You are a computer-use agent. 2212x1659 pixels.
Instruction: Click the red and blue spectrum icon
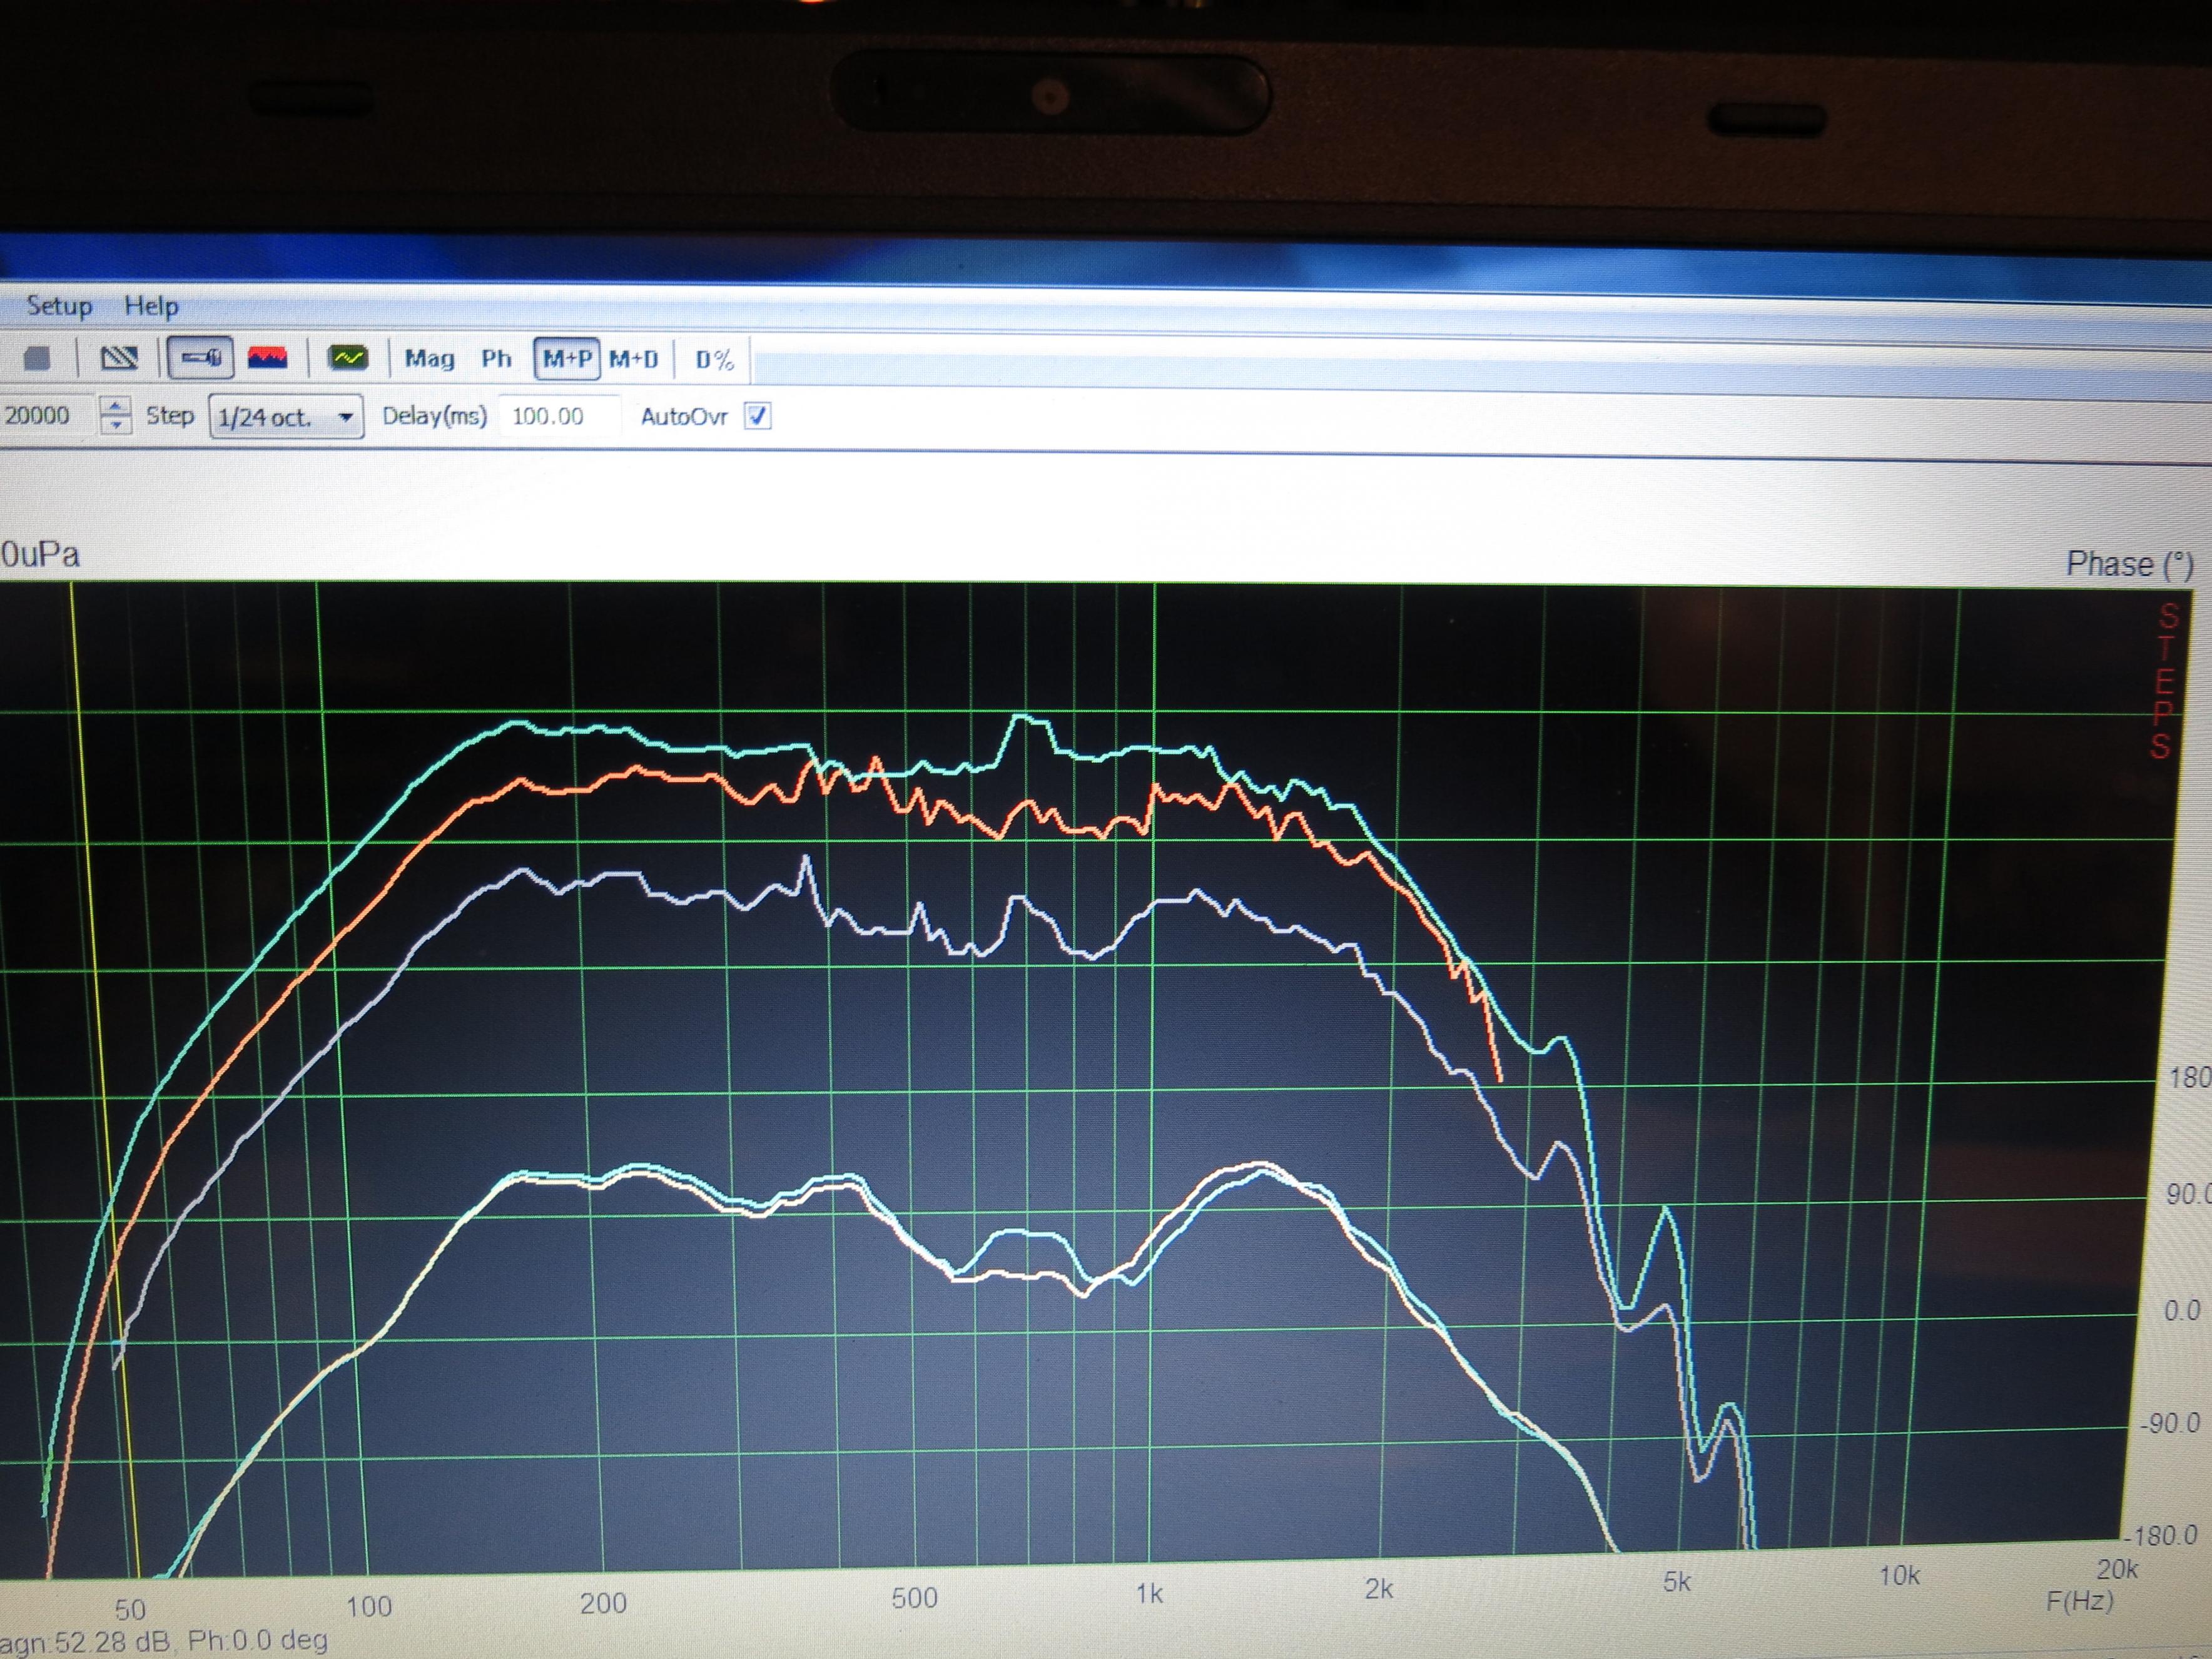267,357
